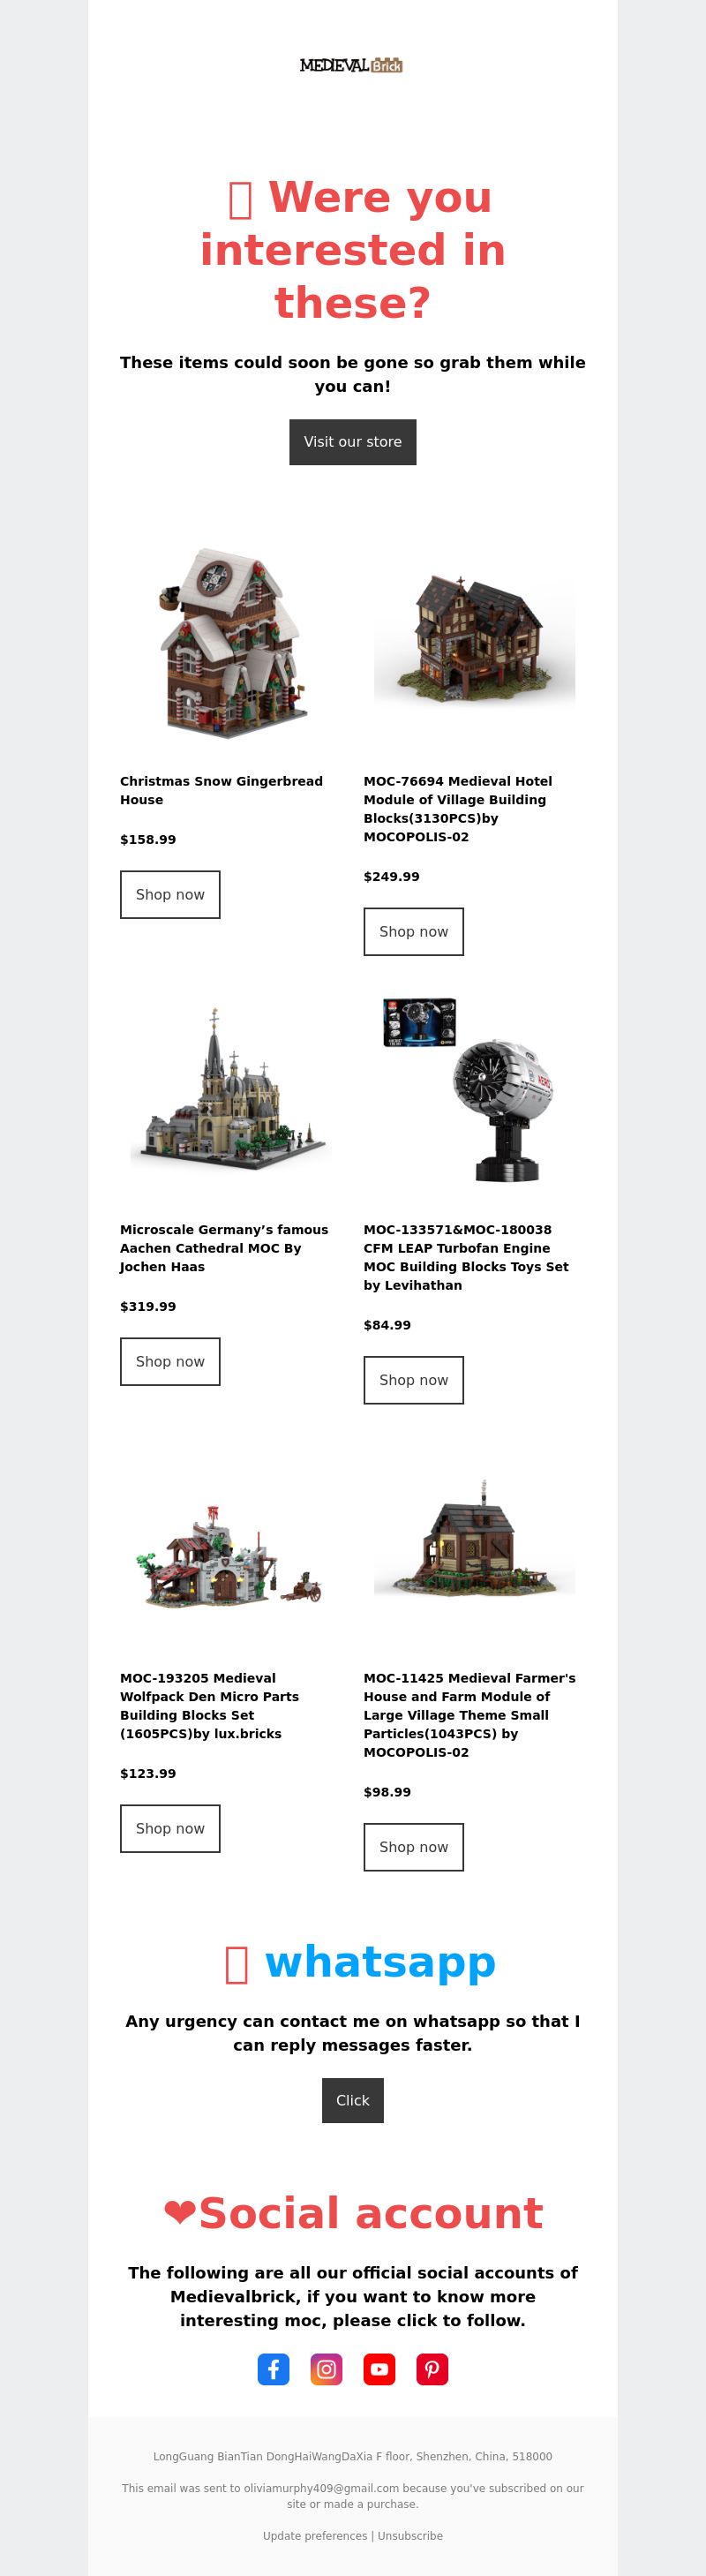Click the Unsubscribe link
The width and height of the screenshot is (706, 2576).
click(410, 2536)
